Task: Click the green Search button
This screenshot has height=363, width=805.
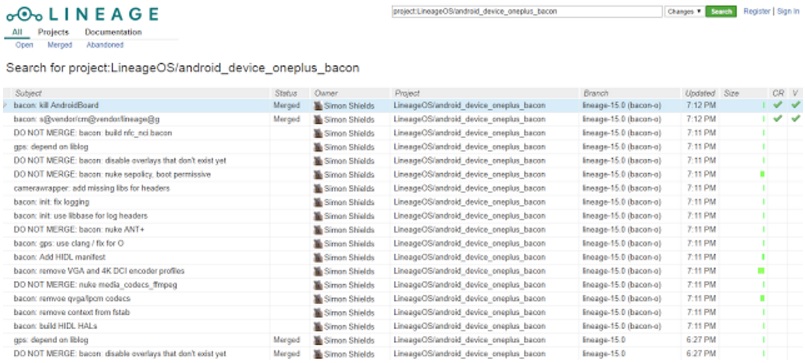Action: click(x=721, y=11)
